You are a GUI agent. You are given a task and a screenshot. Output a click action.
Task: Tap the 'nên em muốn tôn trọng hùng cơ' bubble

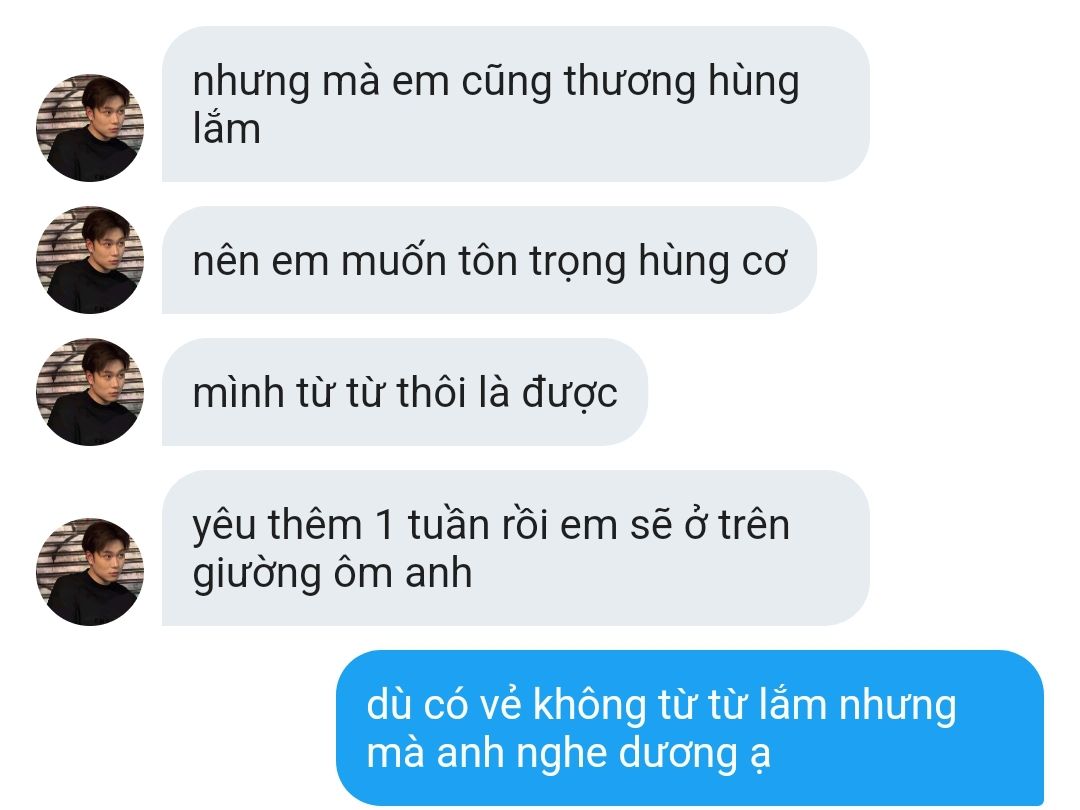pyautogui.click(x=489, y=260)
